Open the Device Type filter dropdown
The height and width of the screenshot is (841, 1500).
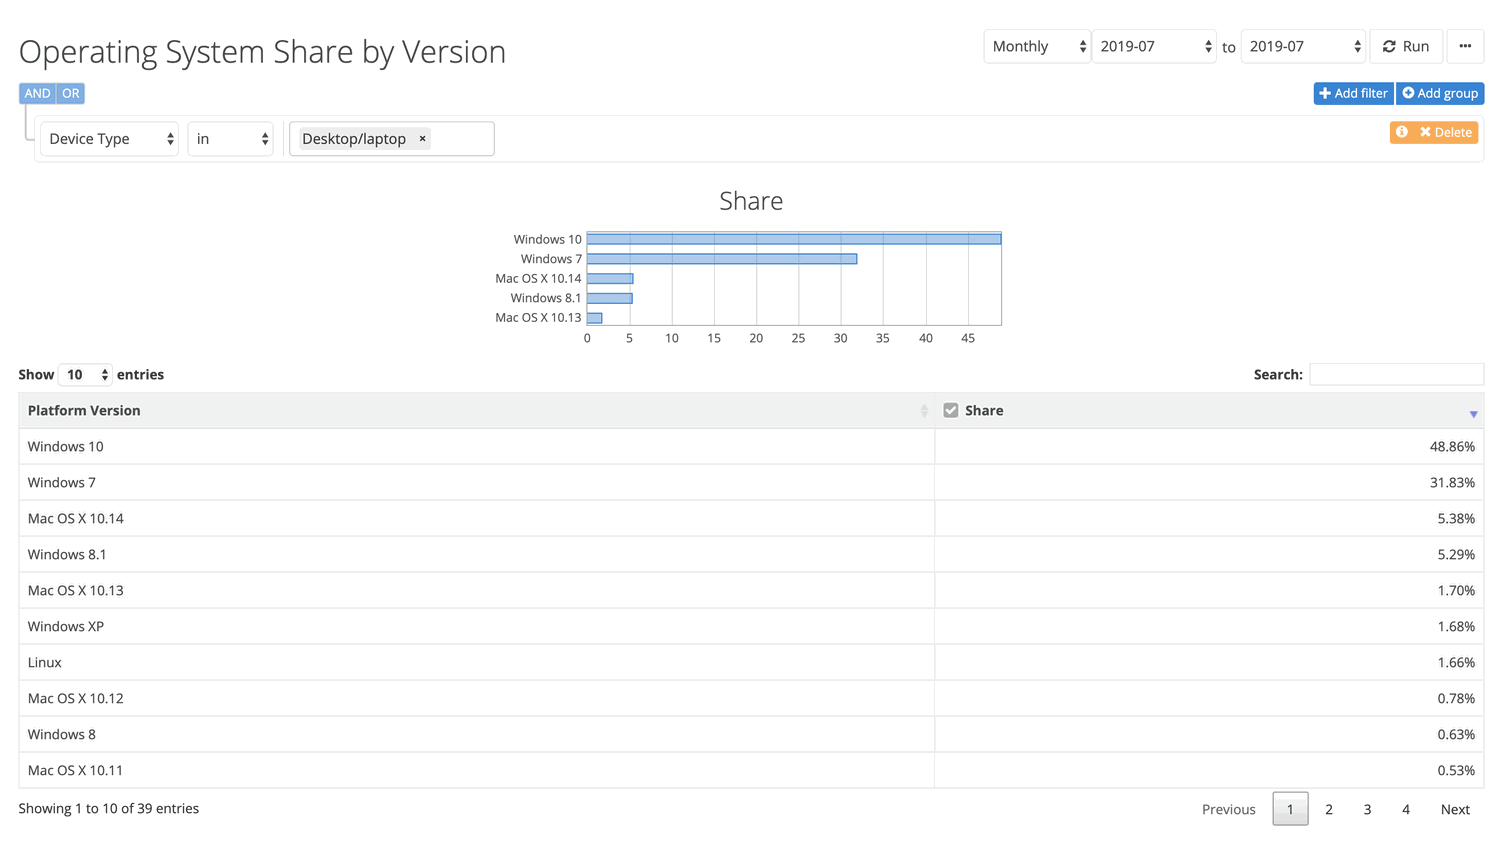(109, 139)
